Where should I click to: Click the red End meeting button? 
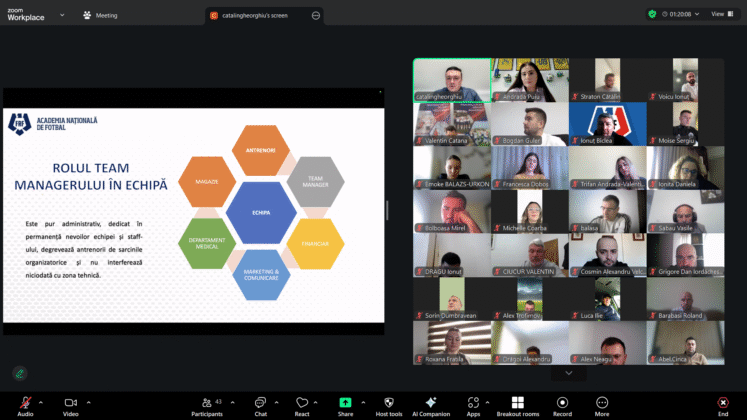(x=722, y=403)
